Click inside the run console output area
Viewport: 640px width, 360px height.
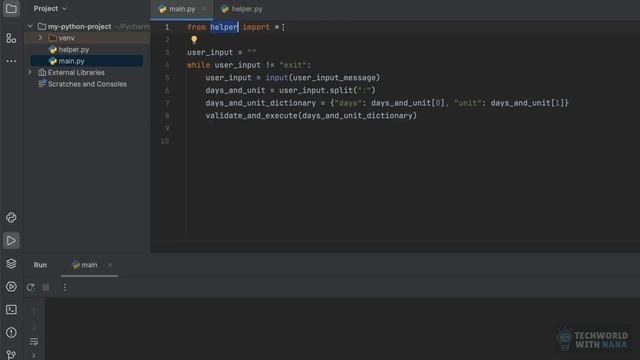click(x=342, y=329)
